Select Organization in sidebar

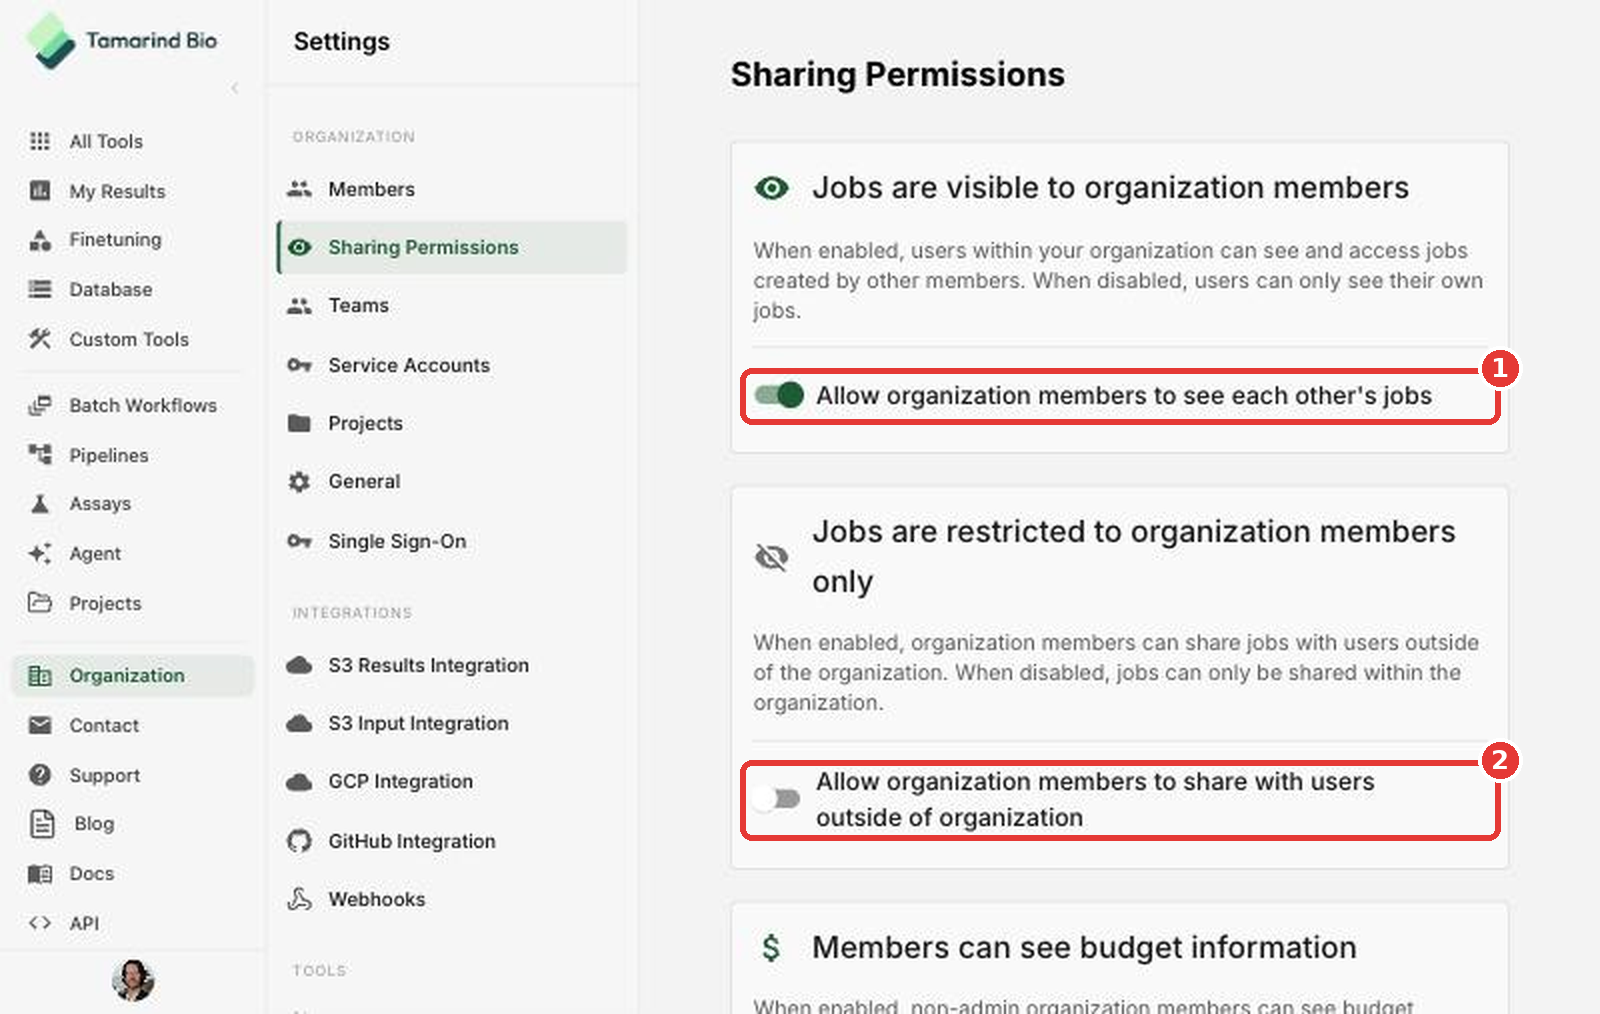[x=132, y=676]
